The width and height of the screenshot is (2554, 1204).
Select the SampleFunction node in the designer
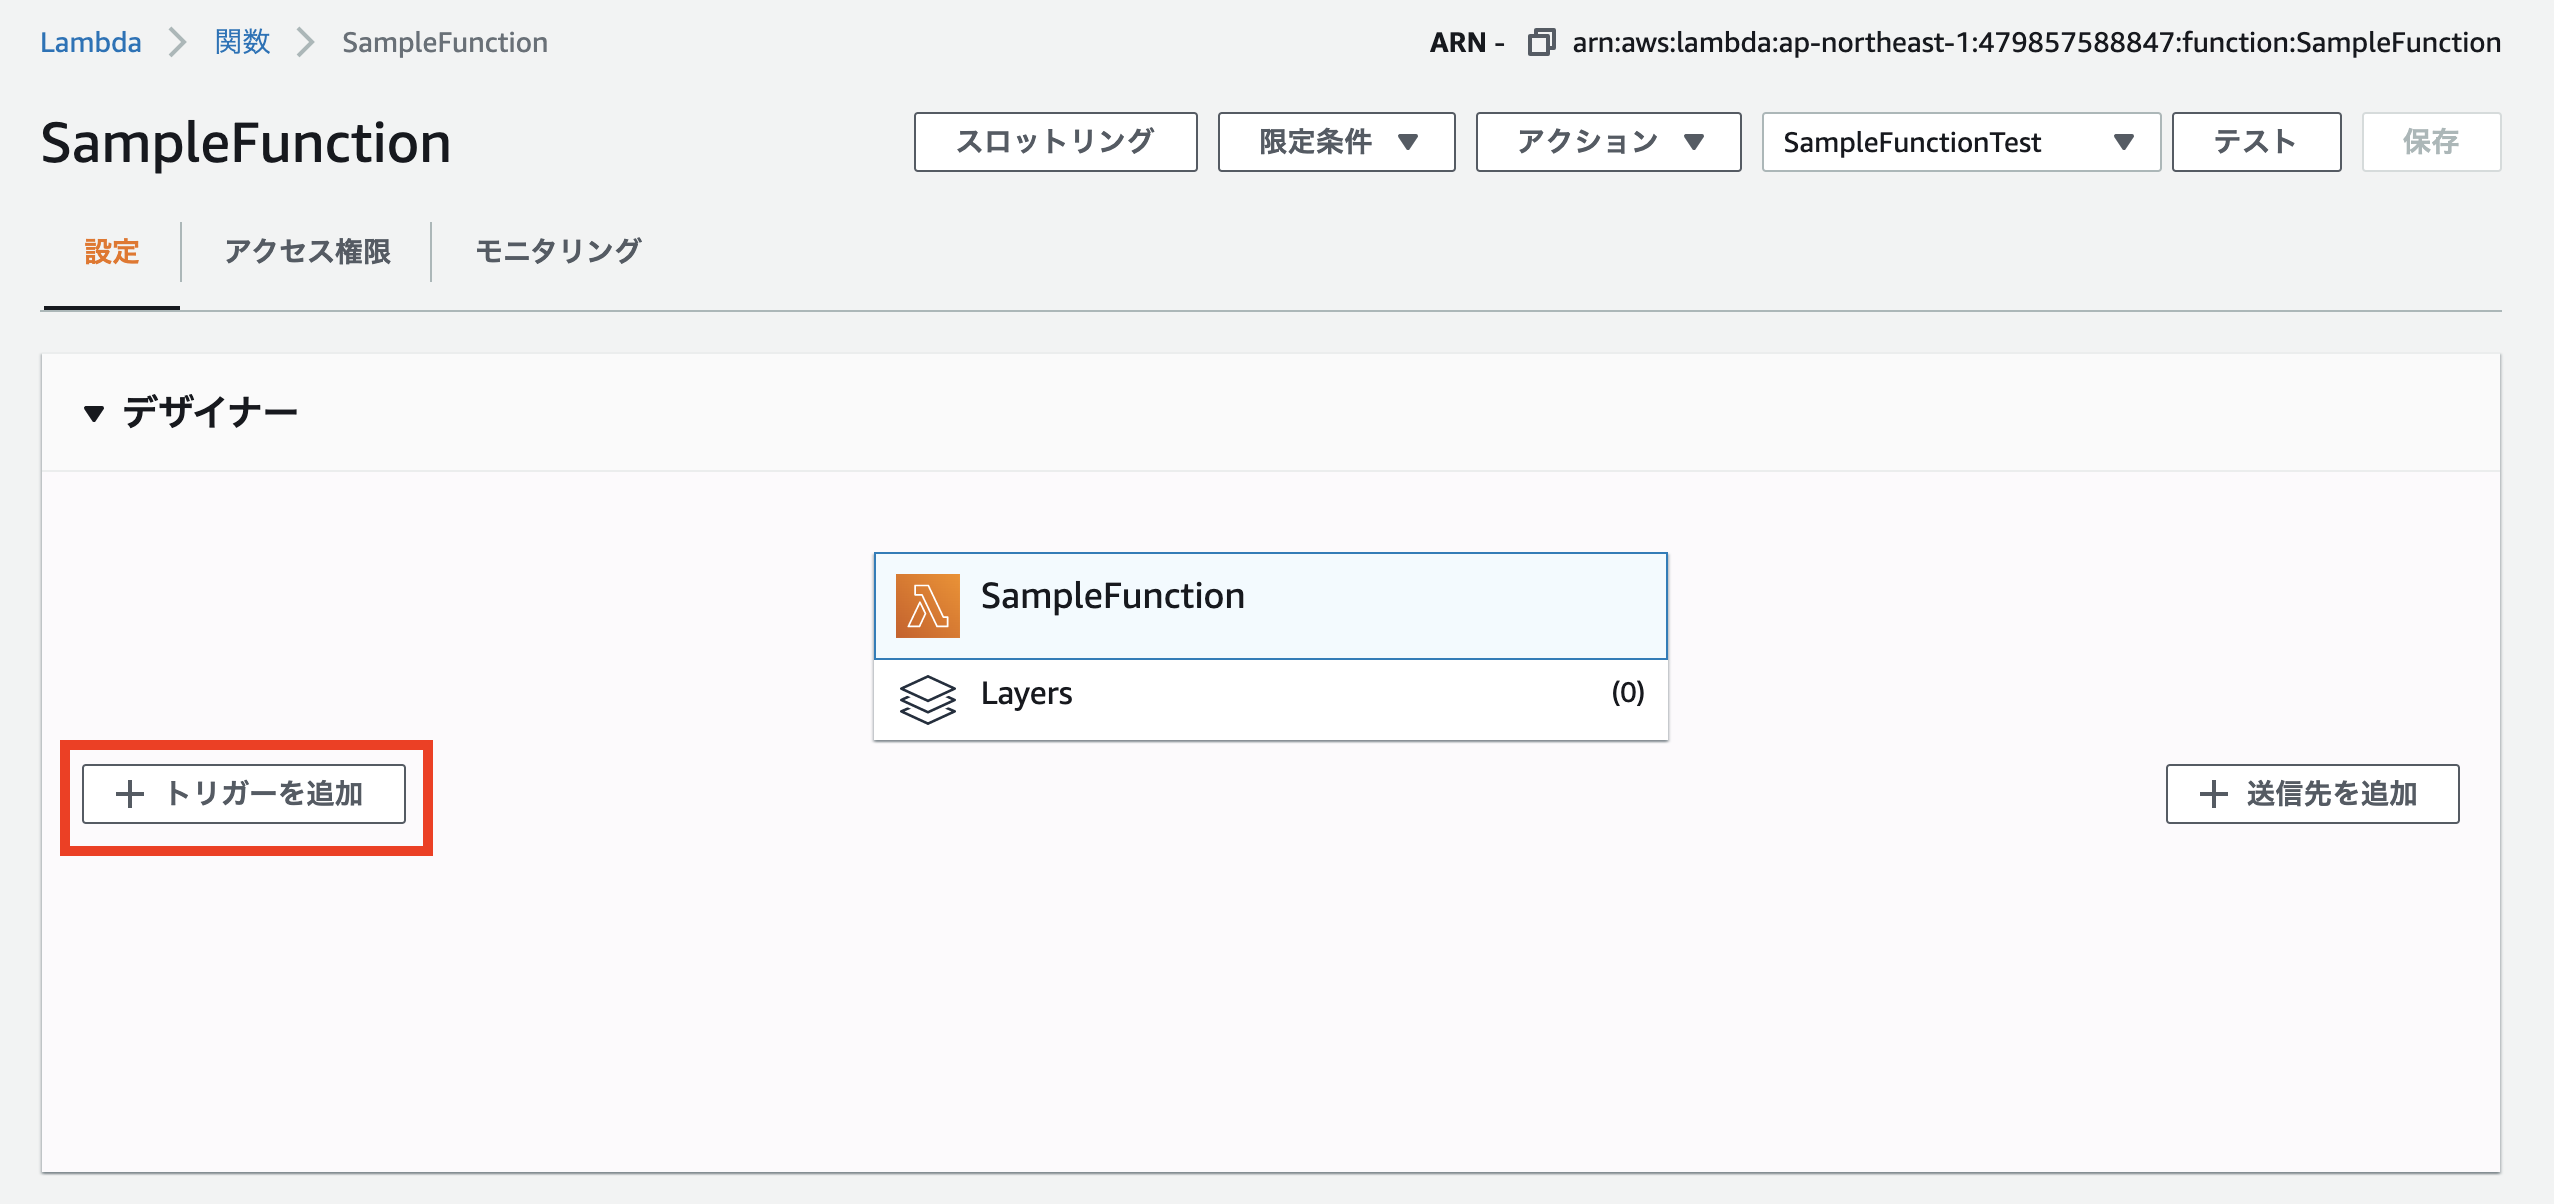point(1270,605)
